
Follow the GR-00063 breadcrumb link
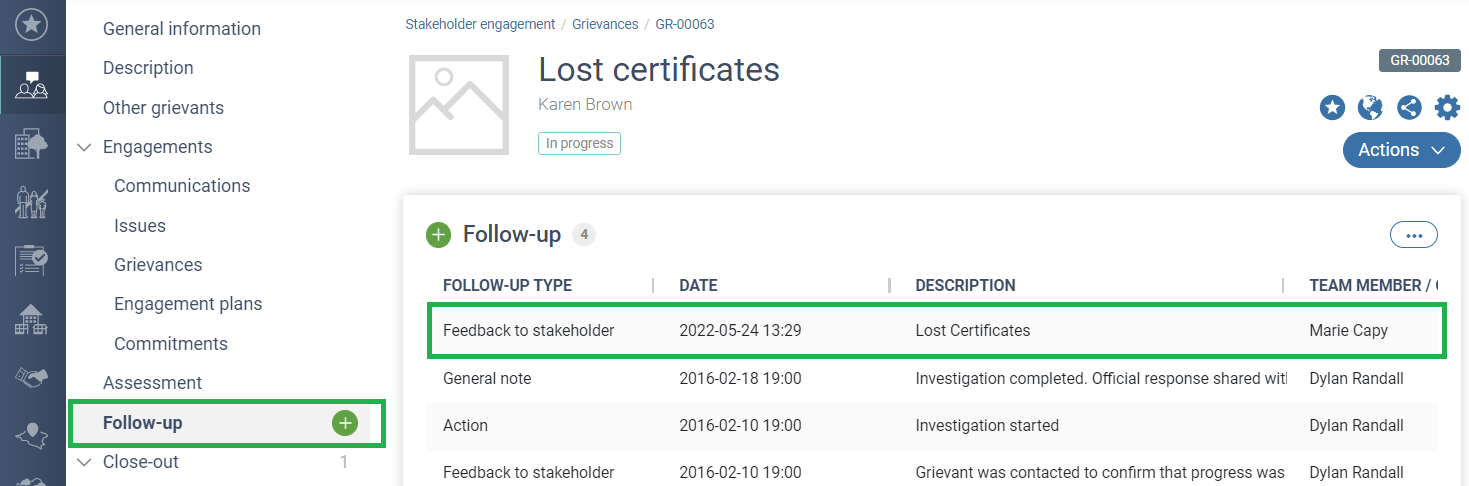[x=685, y=24]
